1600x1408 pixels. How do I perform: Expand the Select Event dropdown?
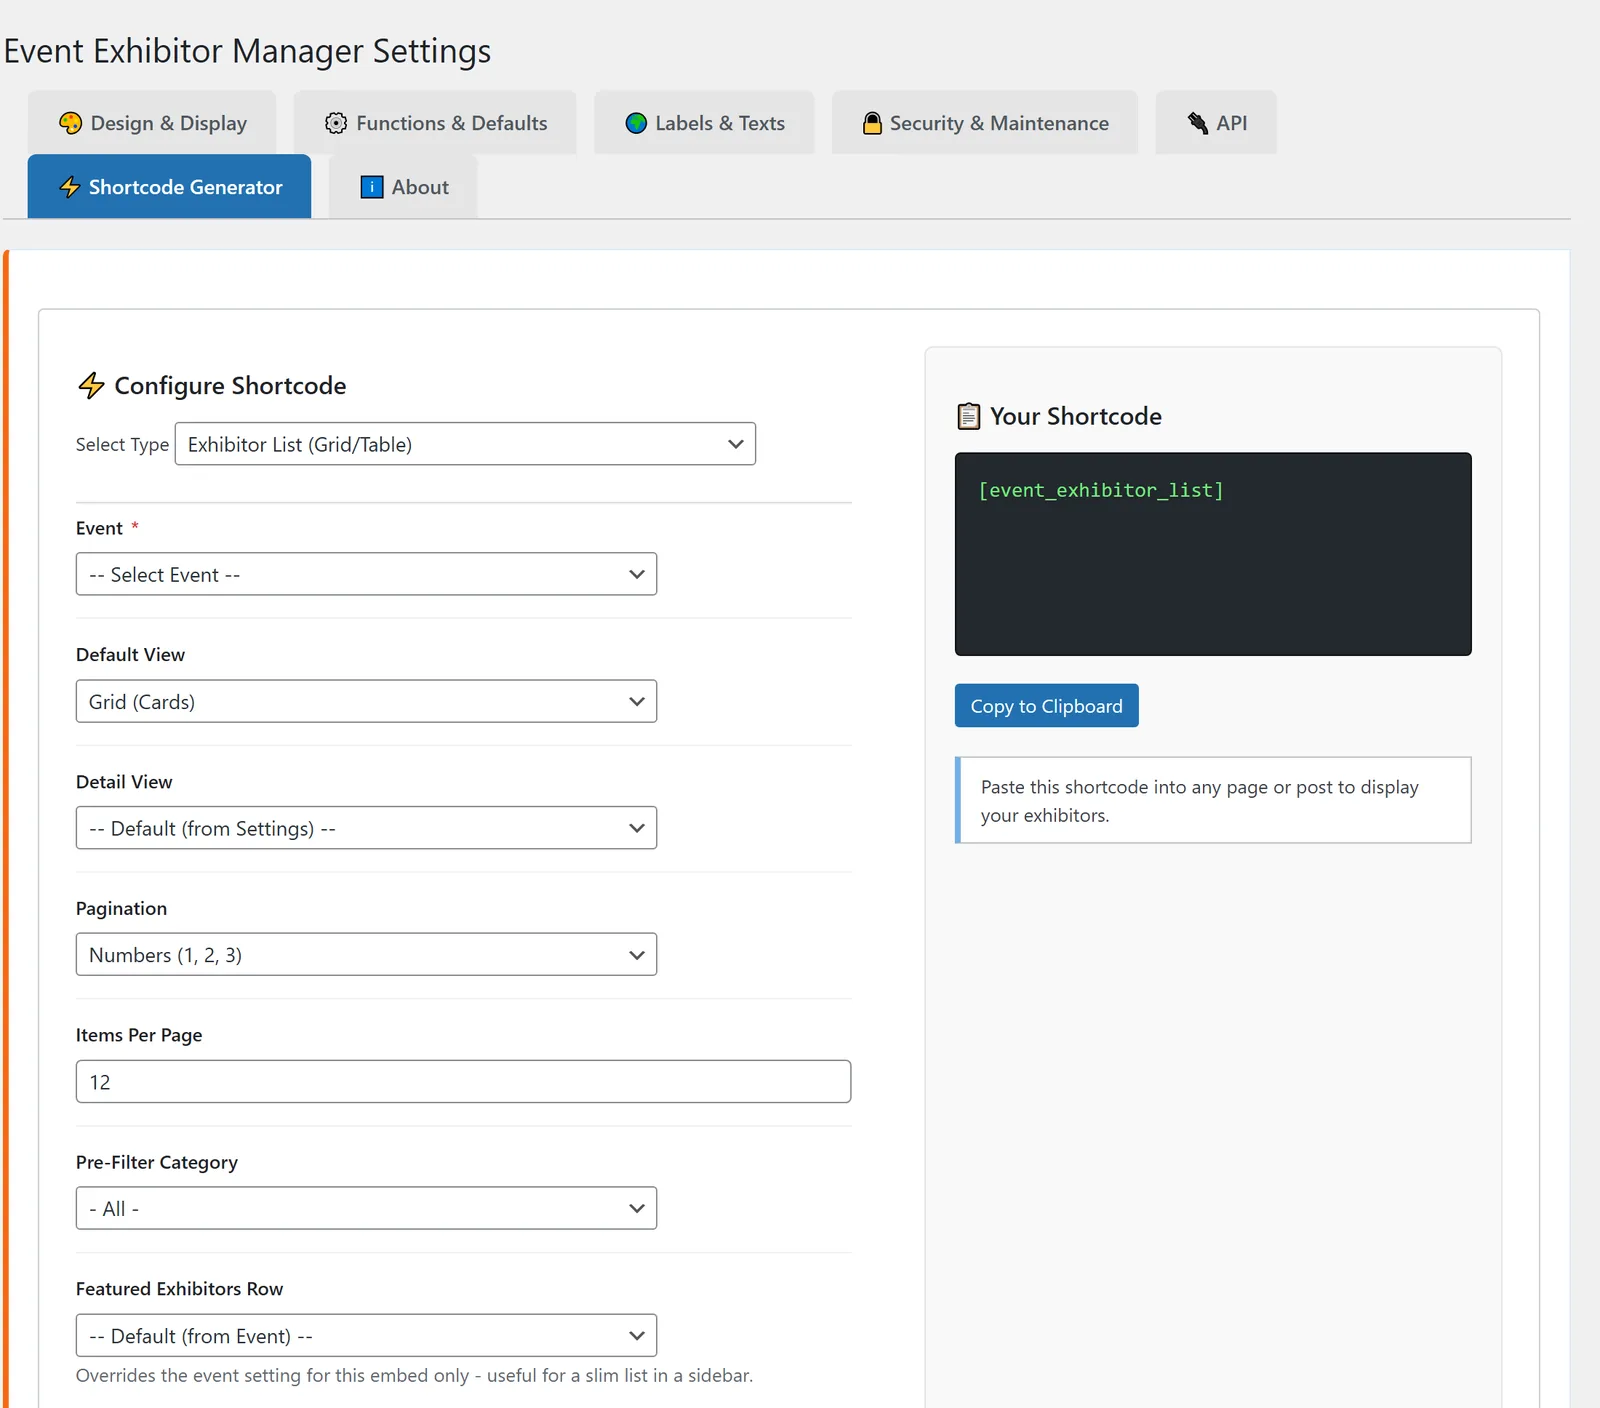coord(366,574)
